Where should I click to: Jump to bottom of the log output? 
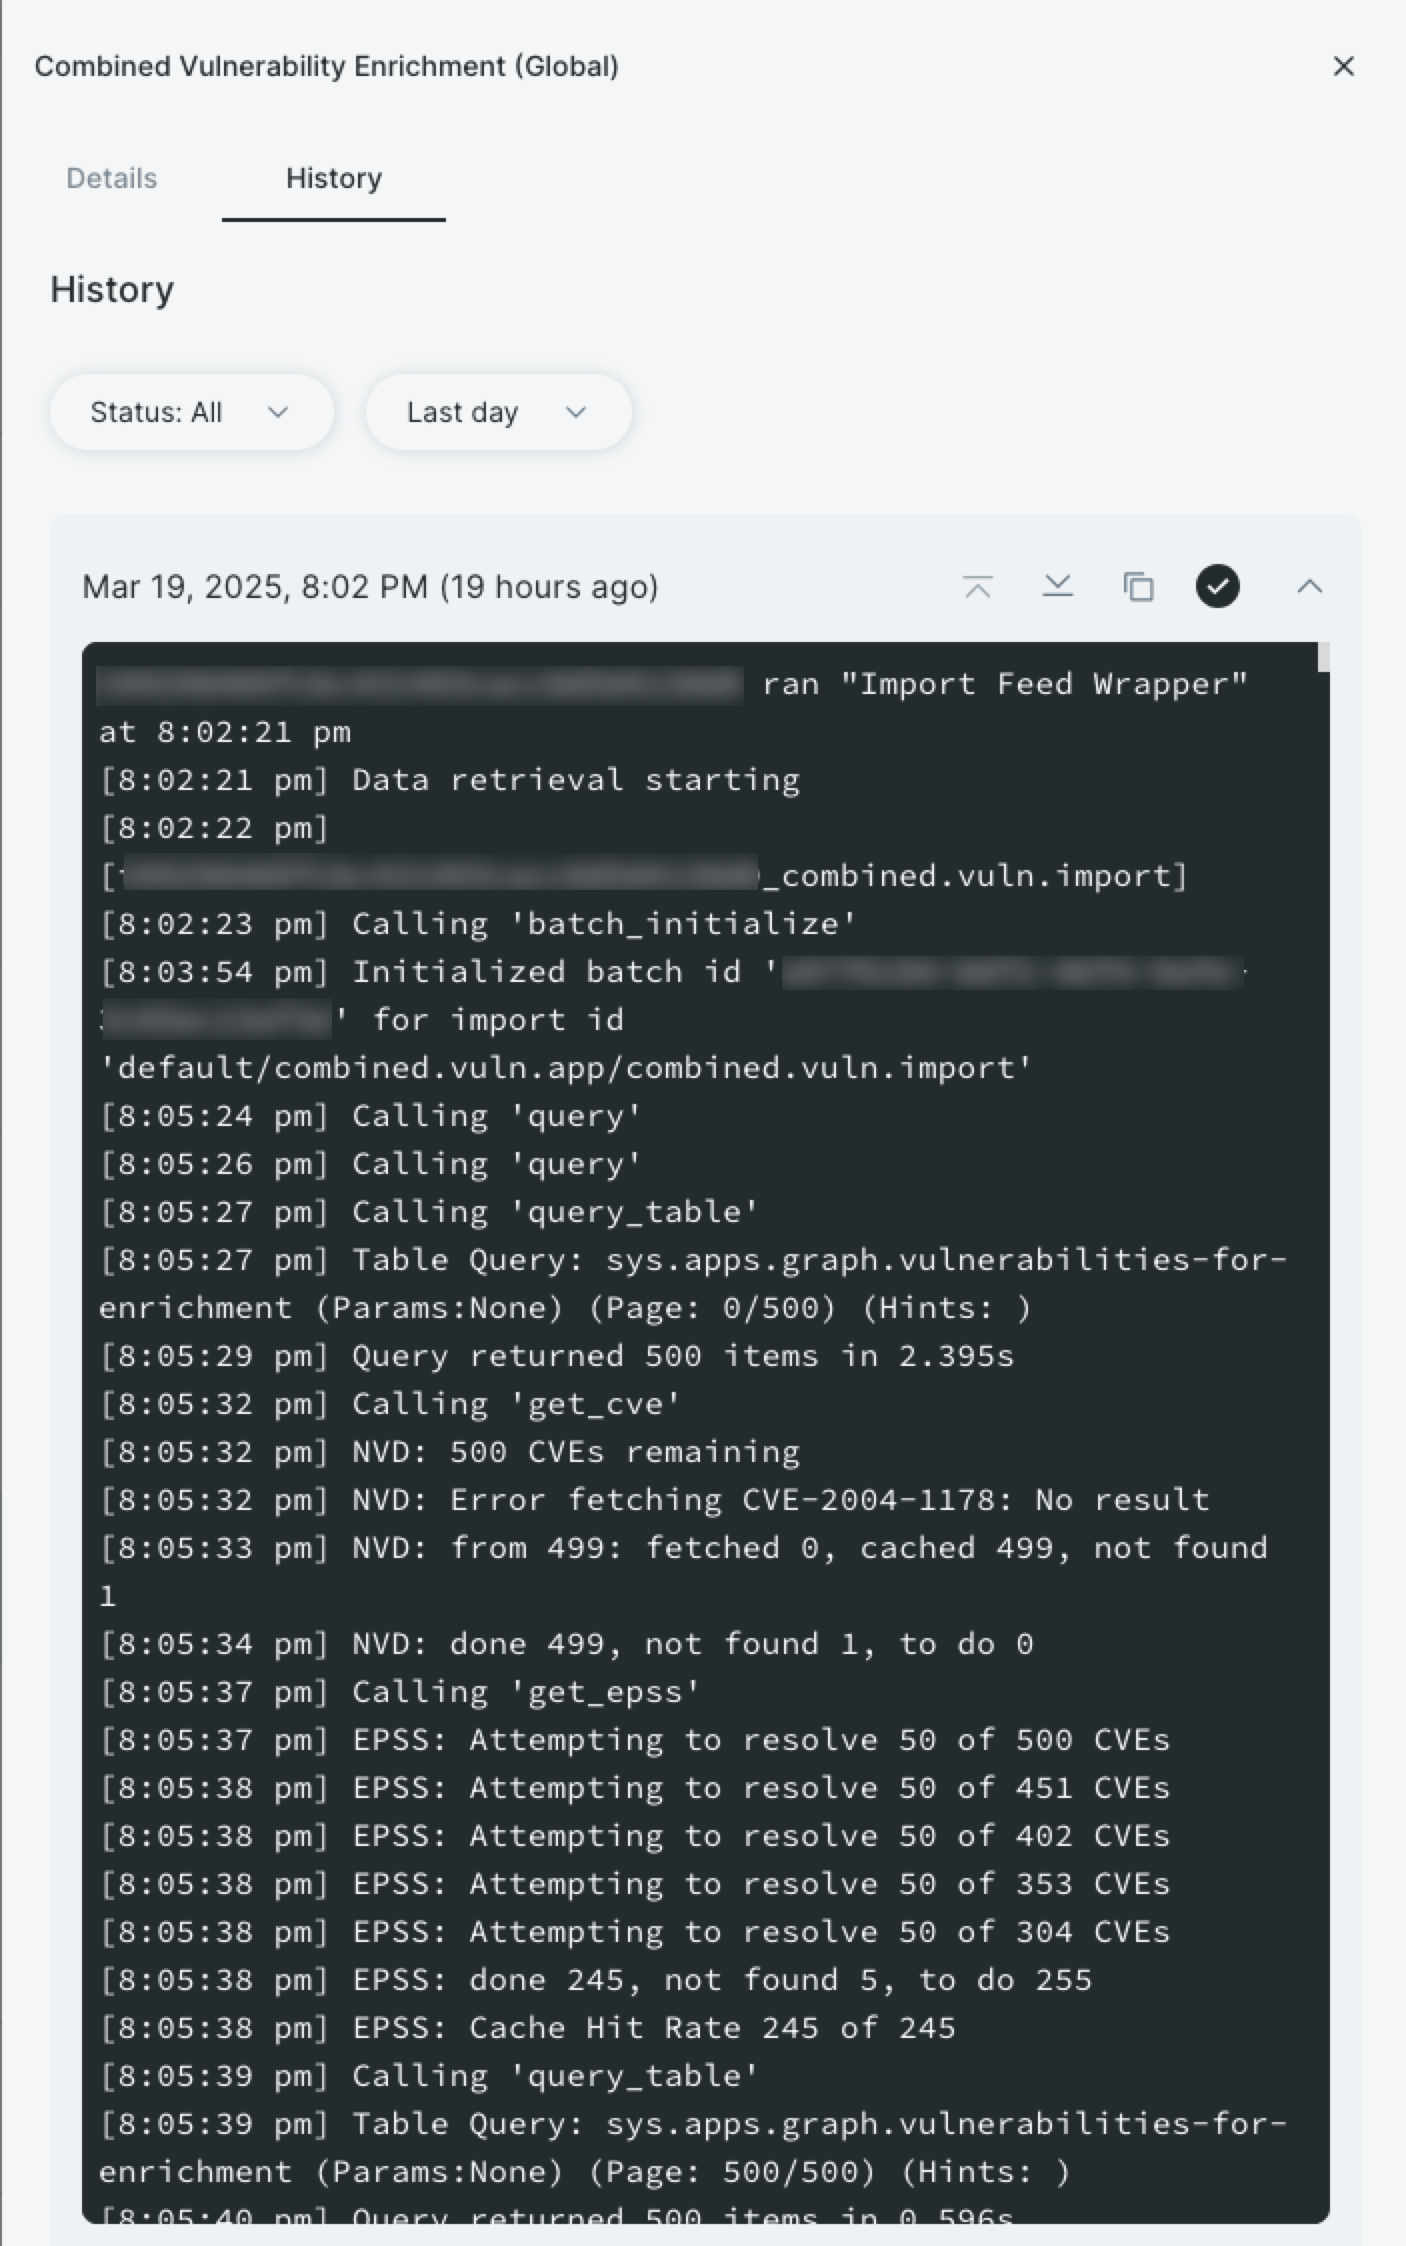tap(1058, 587)
